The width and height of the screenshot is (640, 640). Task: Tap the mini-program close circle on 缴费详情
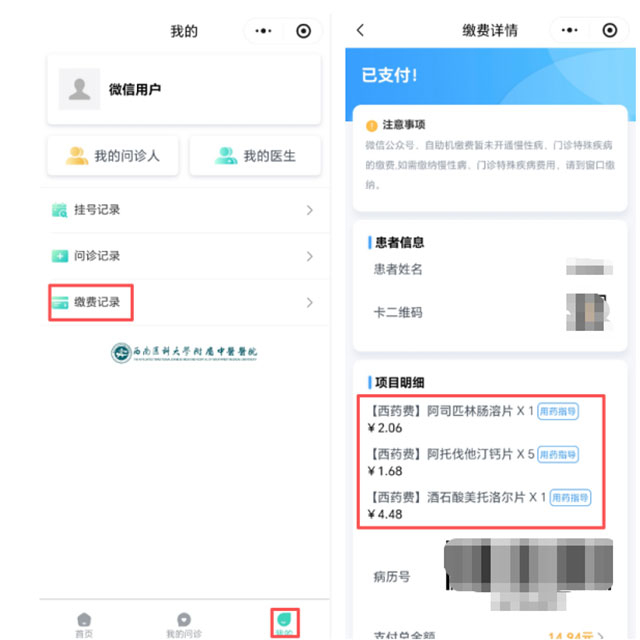[x=609, y=31]
